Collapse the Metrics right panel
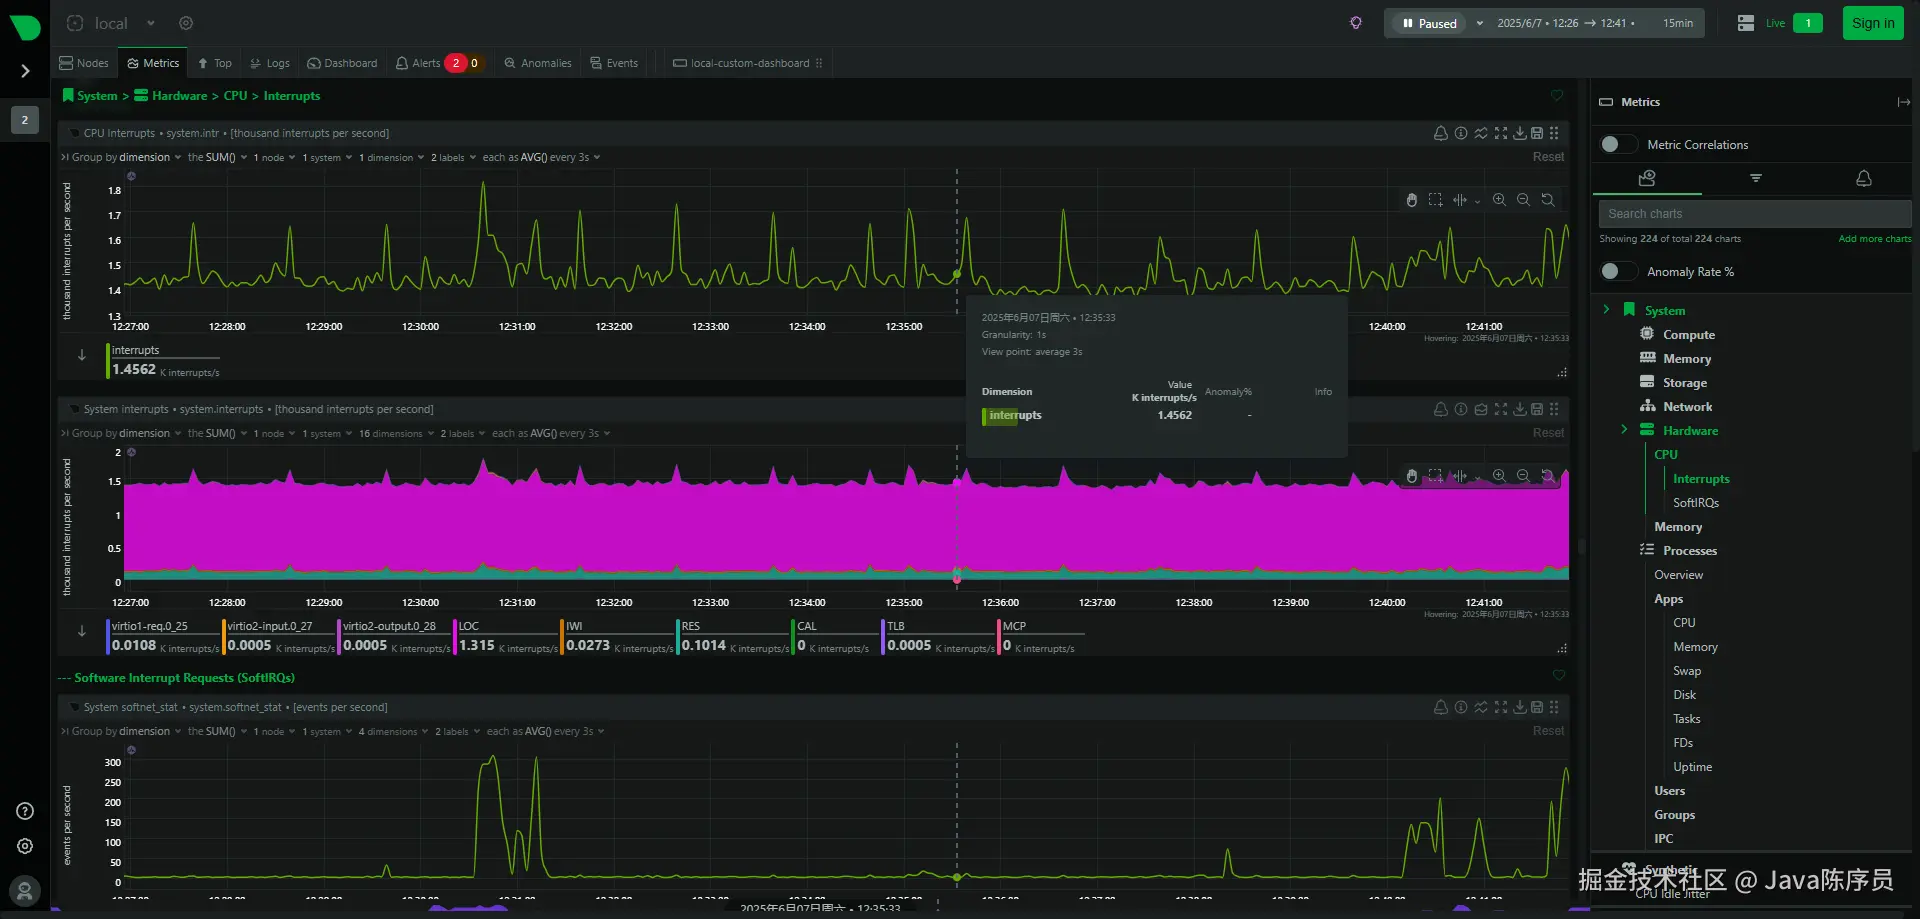The image size is (1920, 919). click(x=1903, y=102)
